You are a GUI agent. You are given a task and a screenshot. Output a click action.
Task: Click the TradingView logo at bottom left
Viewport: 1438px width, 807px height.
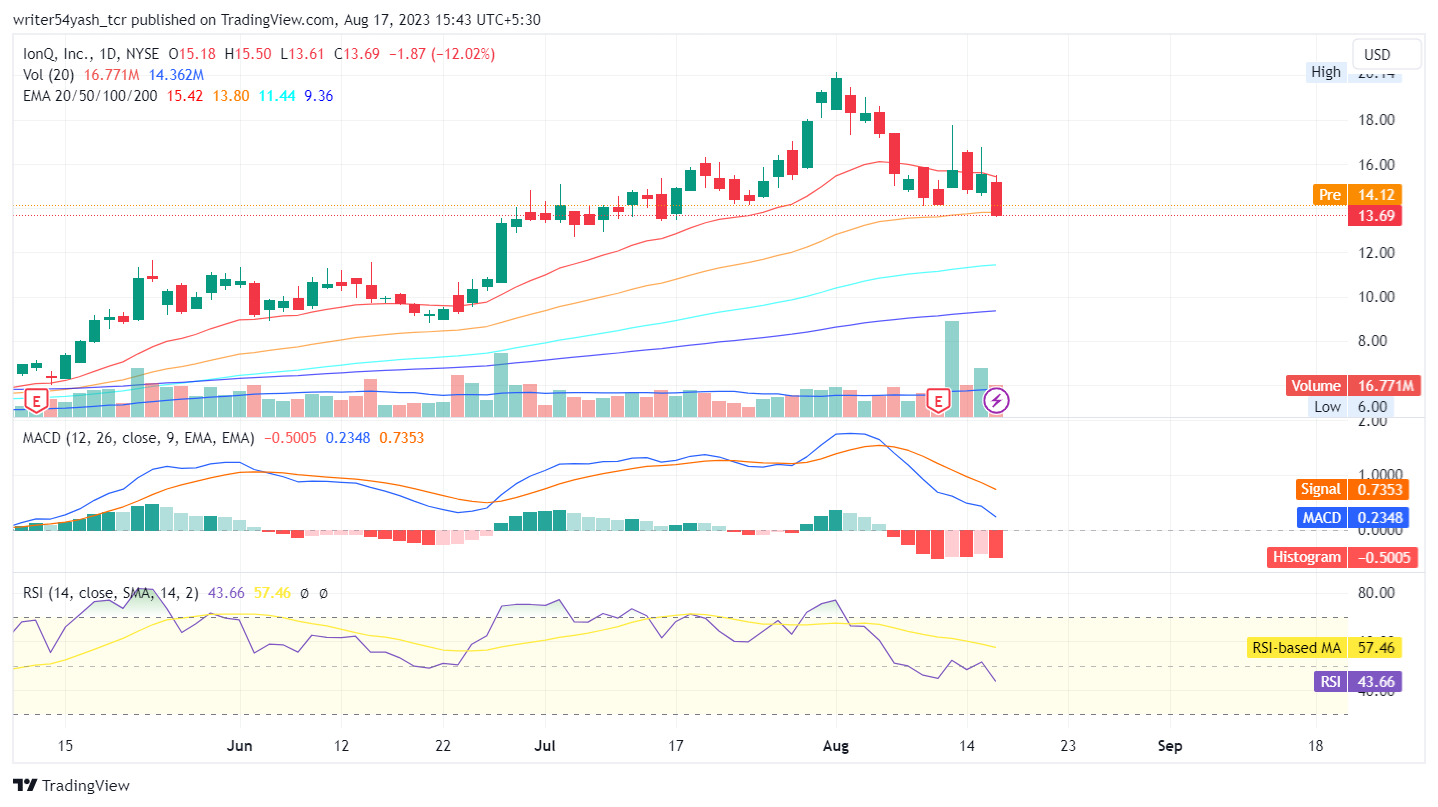click(x=71, y=786)
